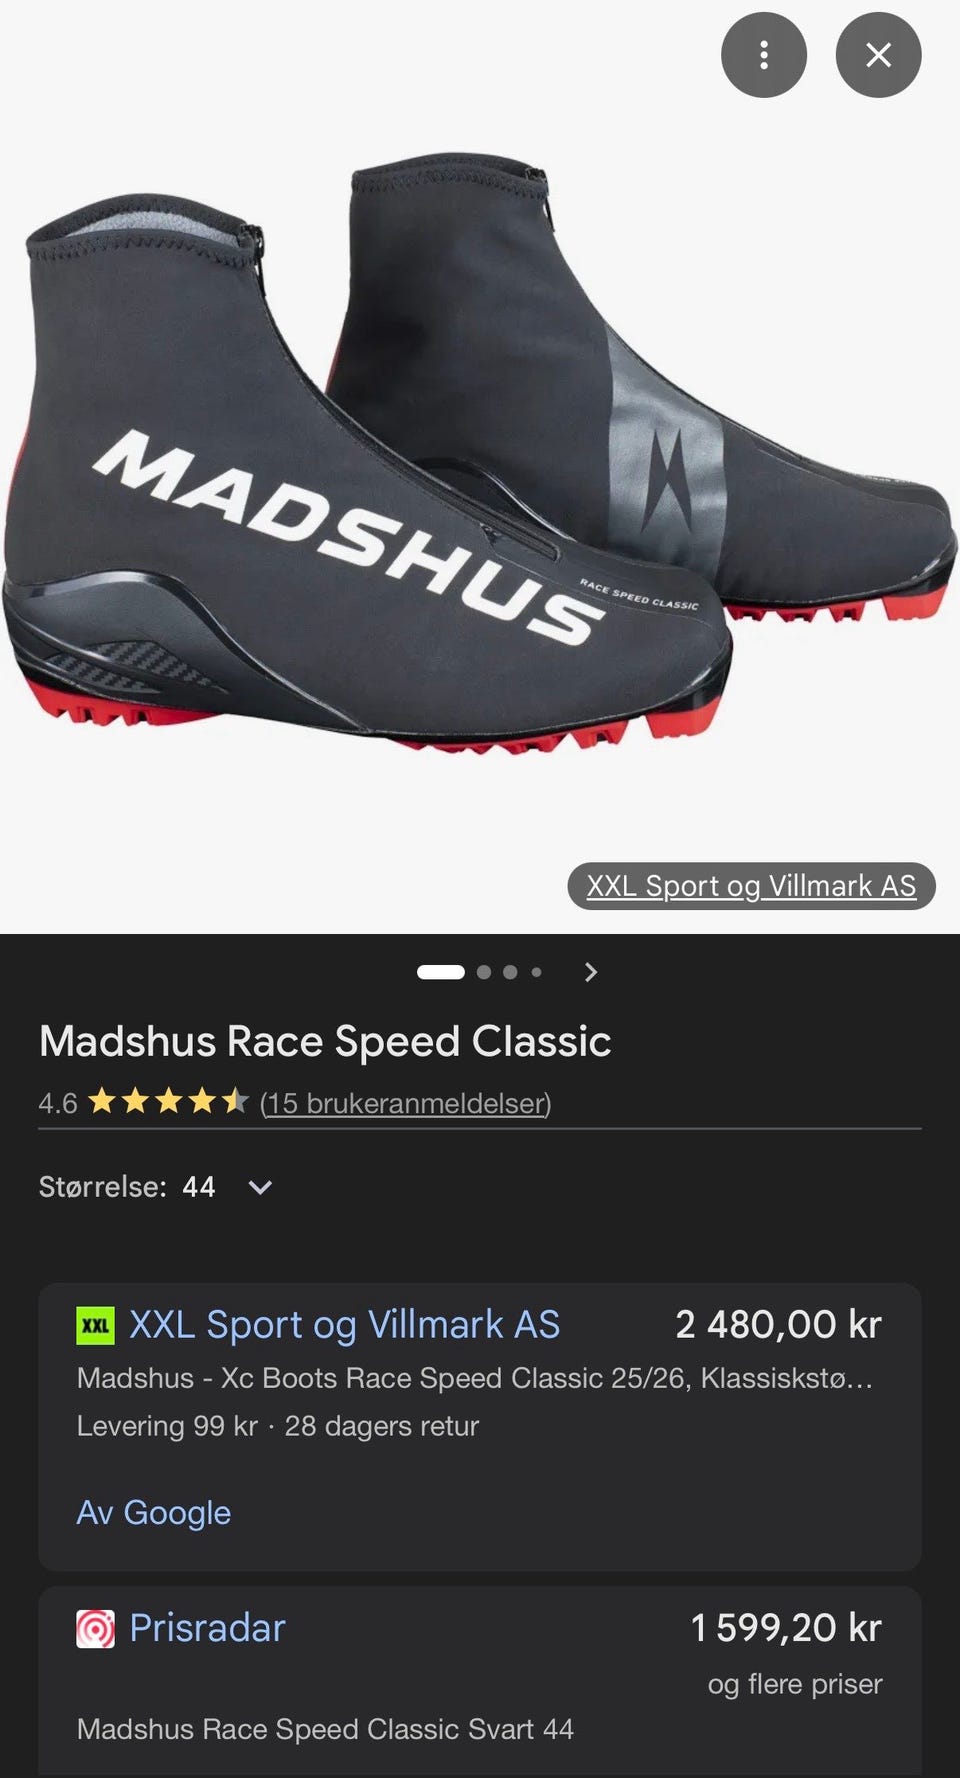Close the product preview panel
960x1778 pixels.
878,55
